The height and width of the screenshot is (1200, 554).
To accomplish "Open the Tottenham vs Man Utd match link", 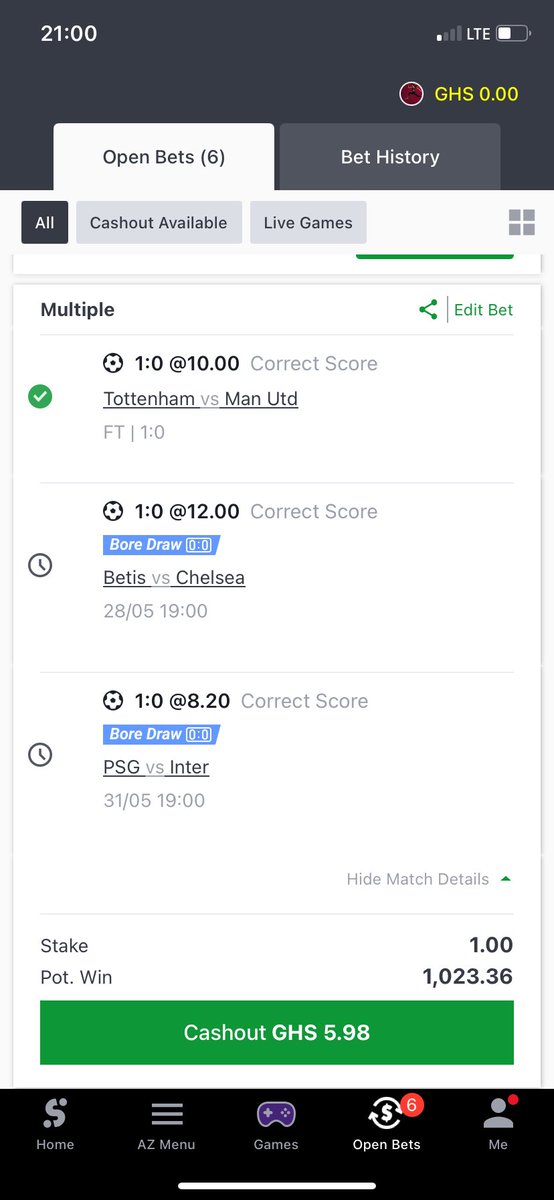I will [200, 399].
